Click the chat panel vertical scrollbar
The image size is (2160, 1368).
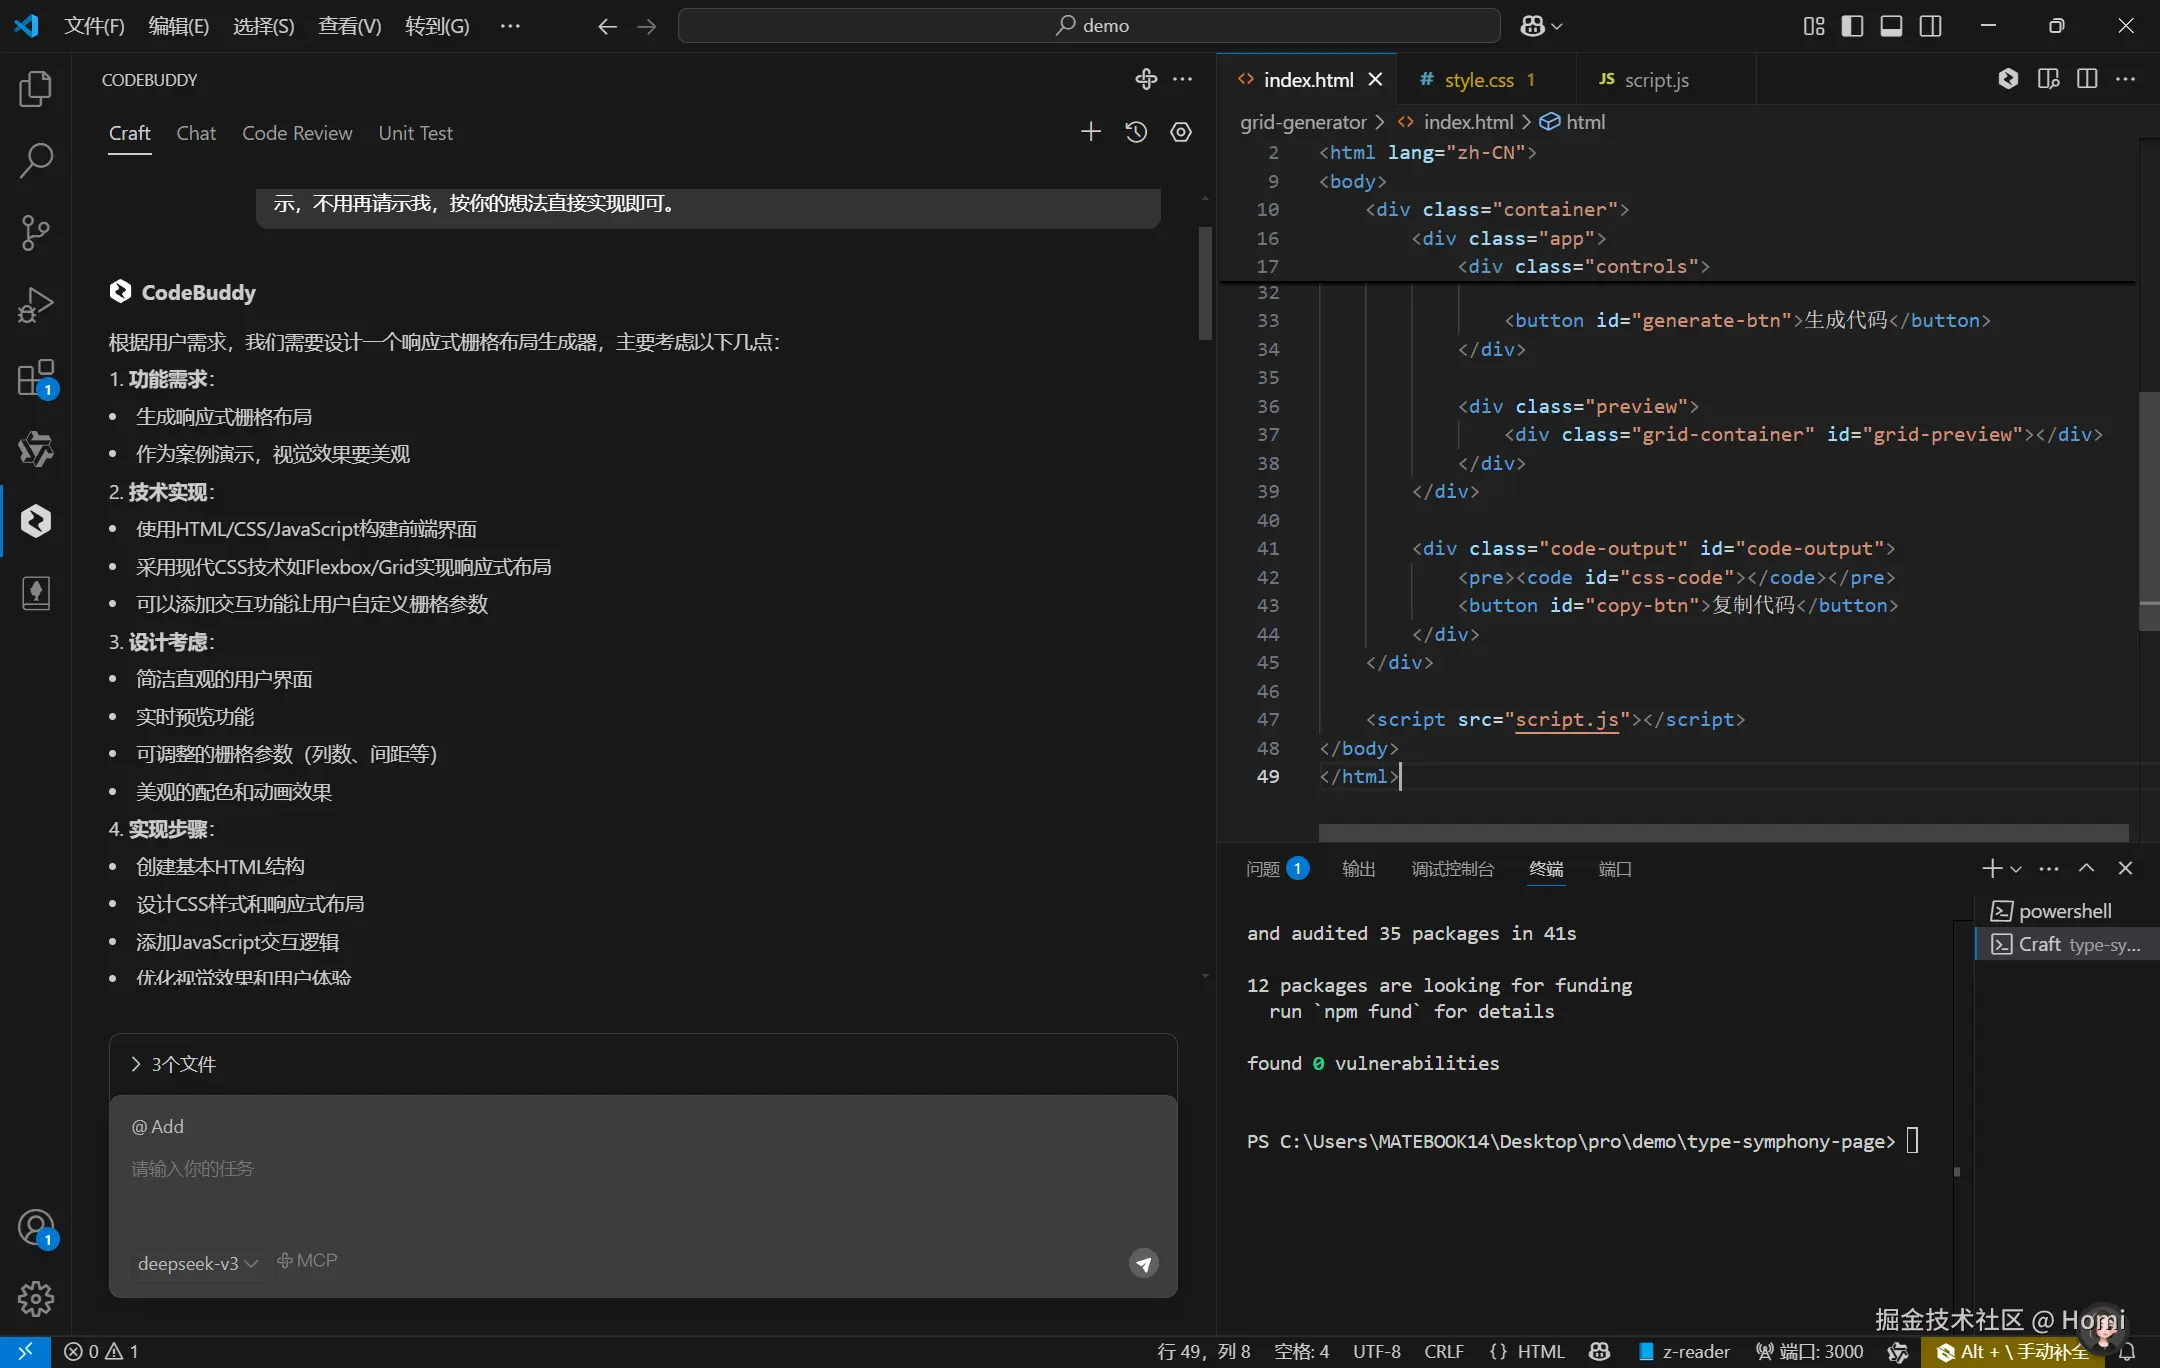click(1205, 283)
